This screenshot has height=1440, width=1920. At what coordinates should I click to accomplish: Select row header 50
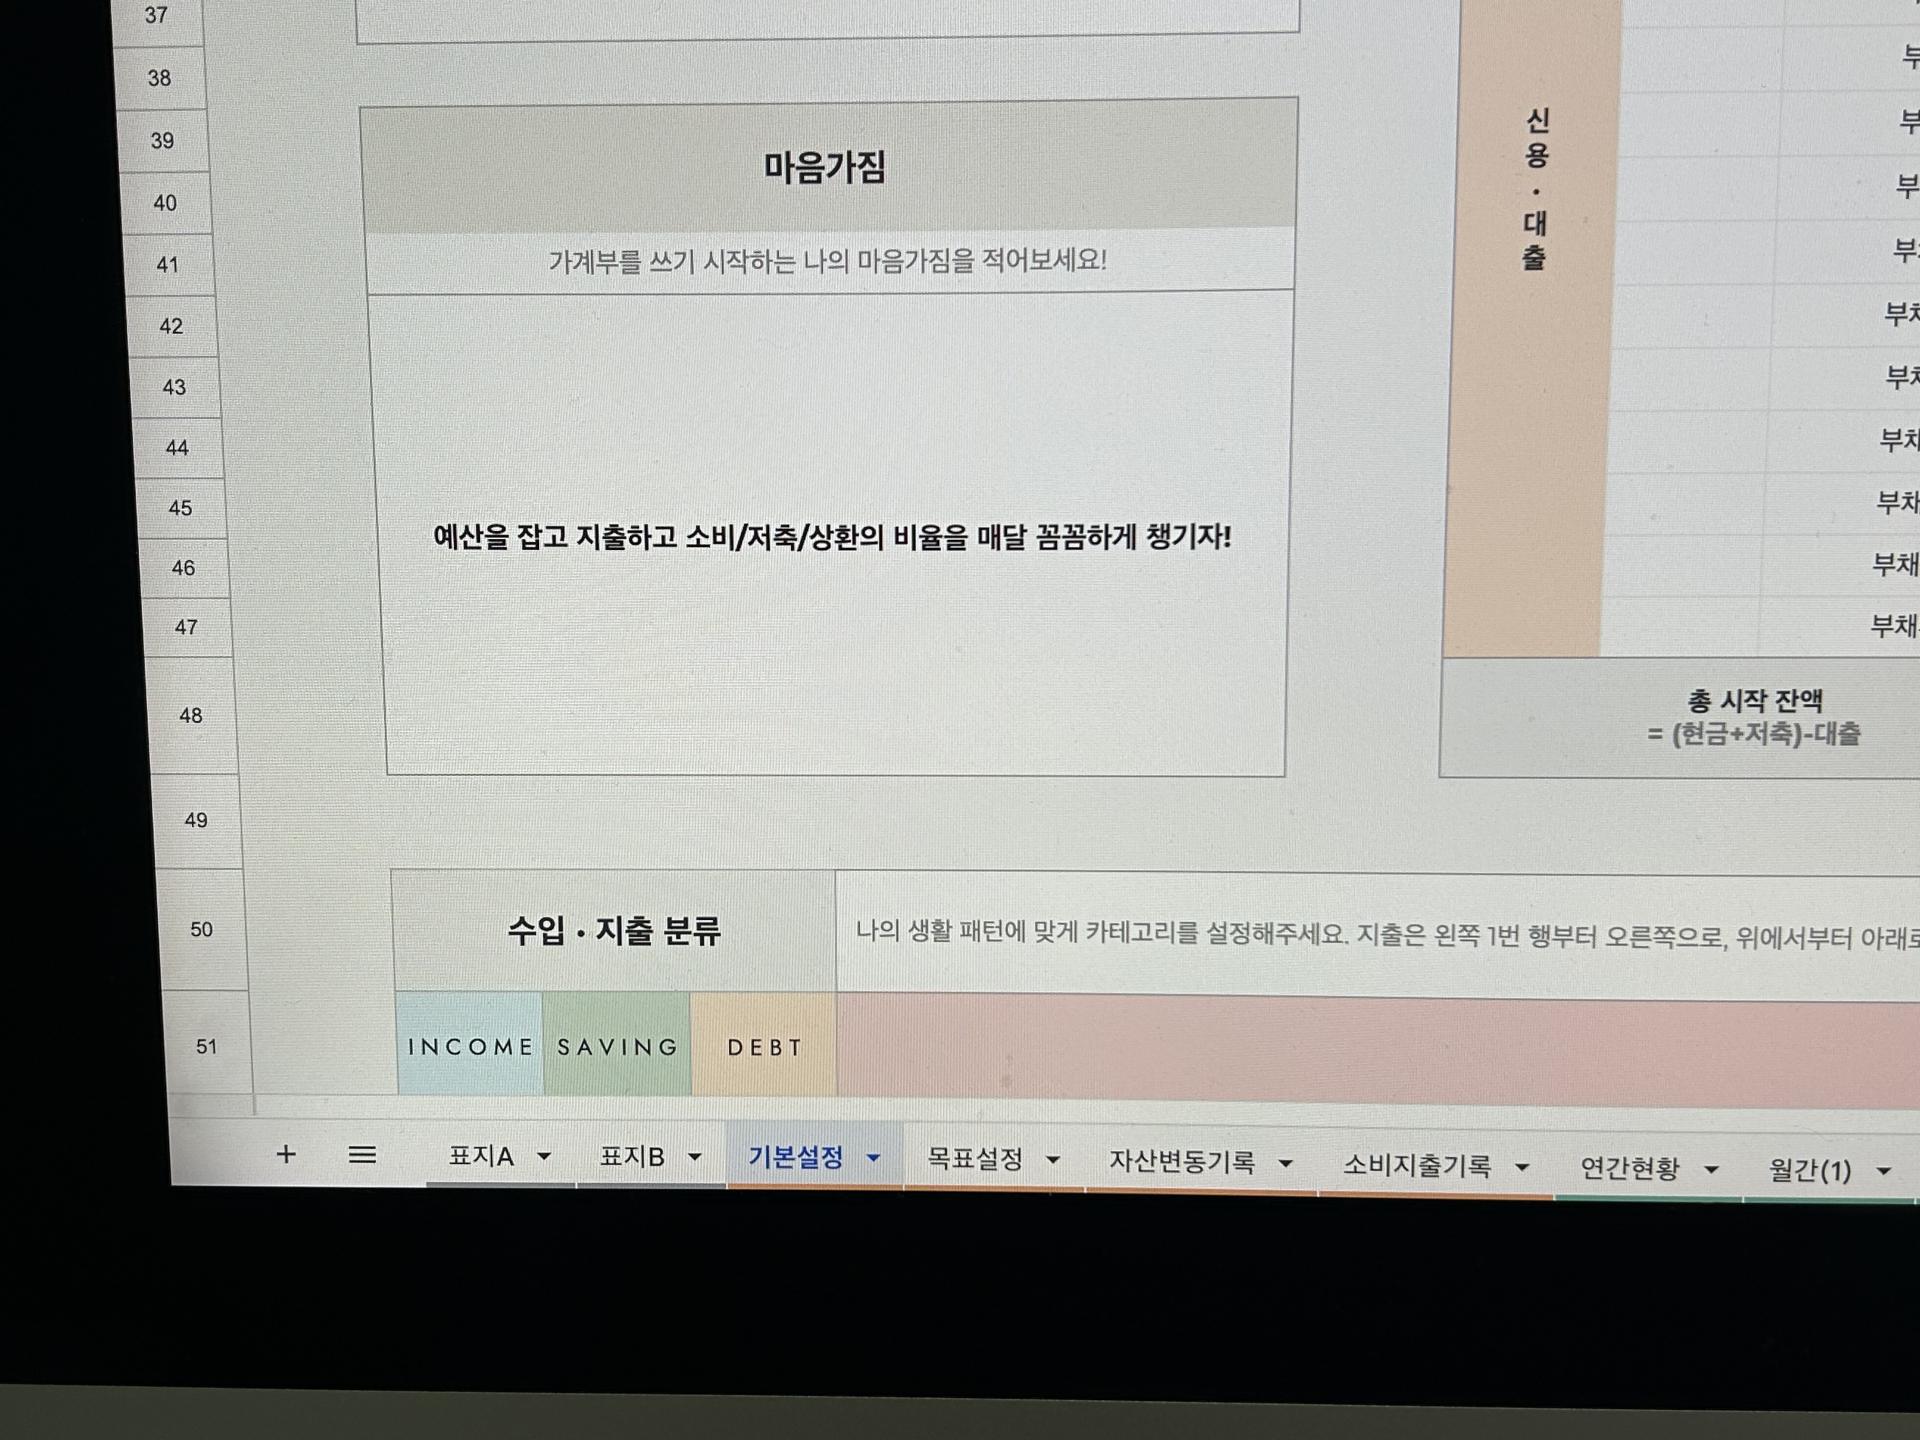[x=202, y=930]
